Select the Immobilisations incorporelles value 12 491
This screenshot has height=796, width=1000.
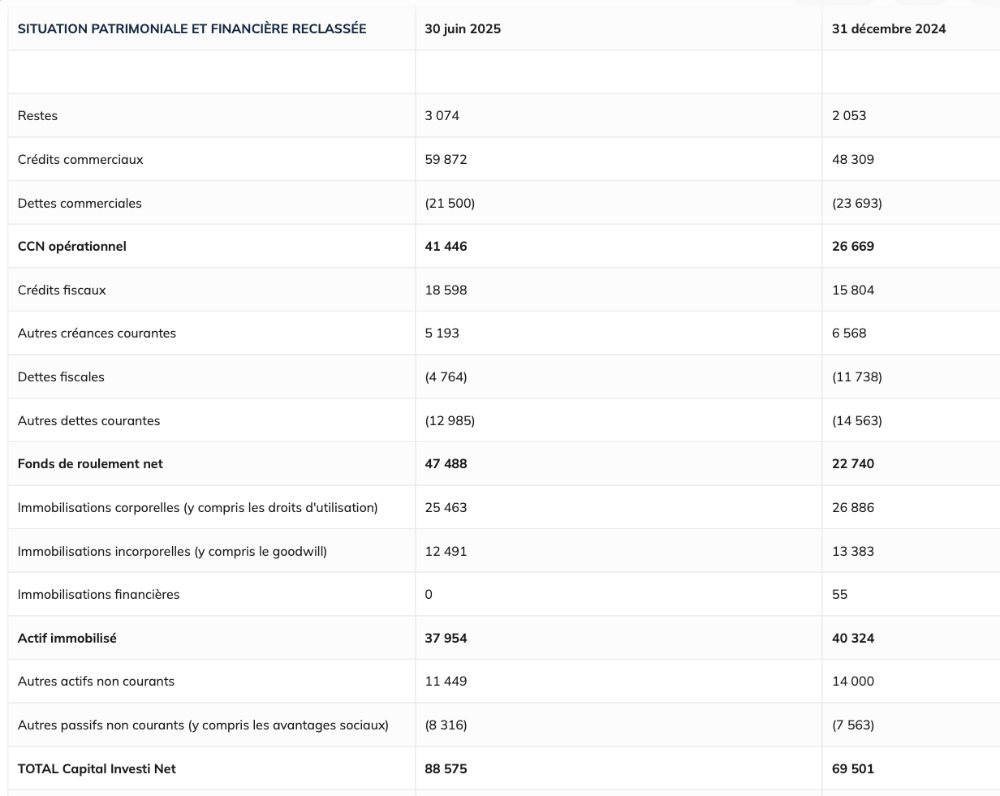point(446,551)
